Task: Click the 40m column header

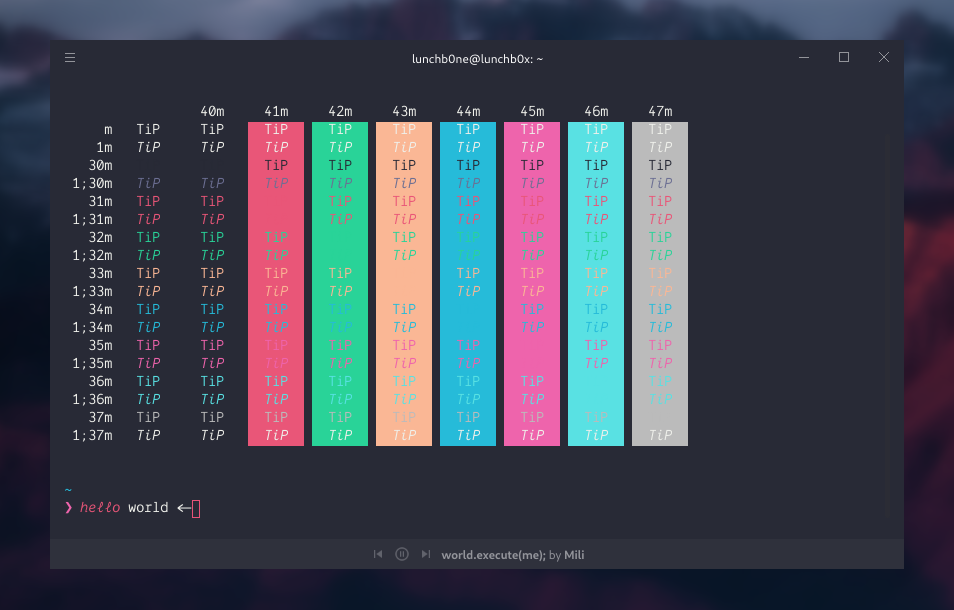Action: (212, 111)
